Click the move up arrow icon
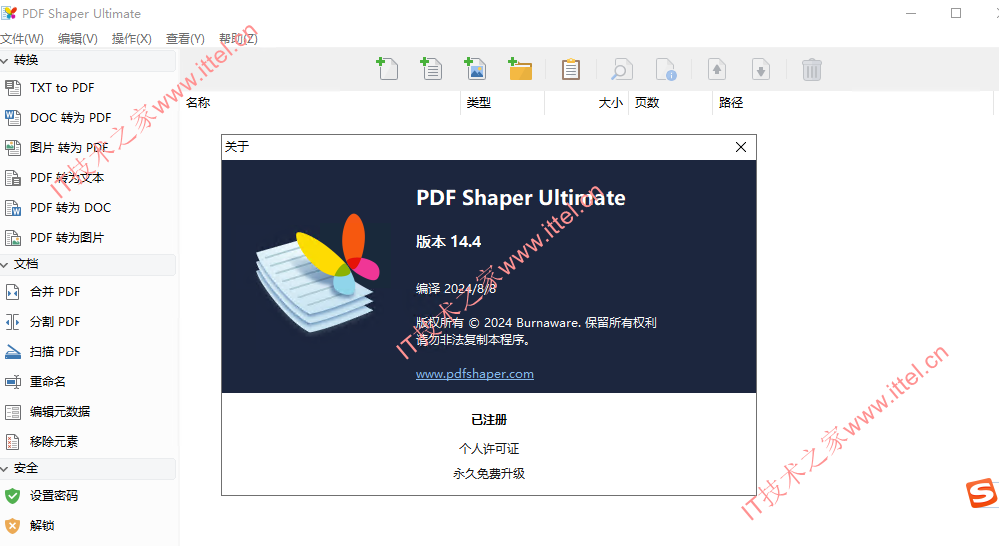Viewport: 999px width, 546px height. 717,69
